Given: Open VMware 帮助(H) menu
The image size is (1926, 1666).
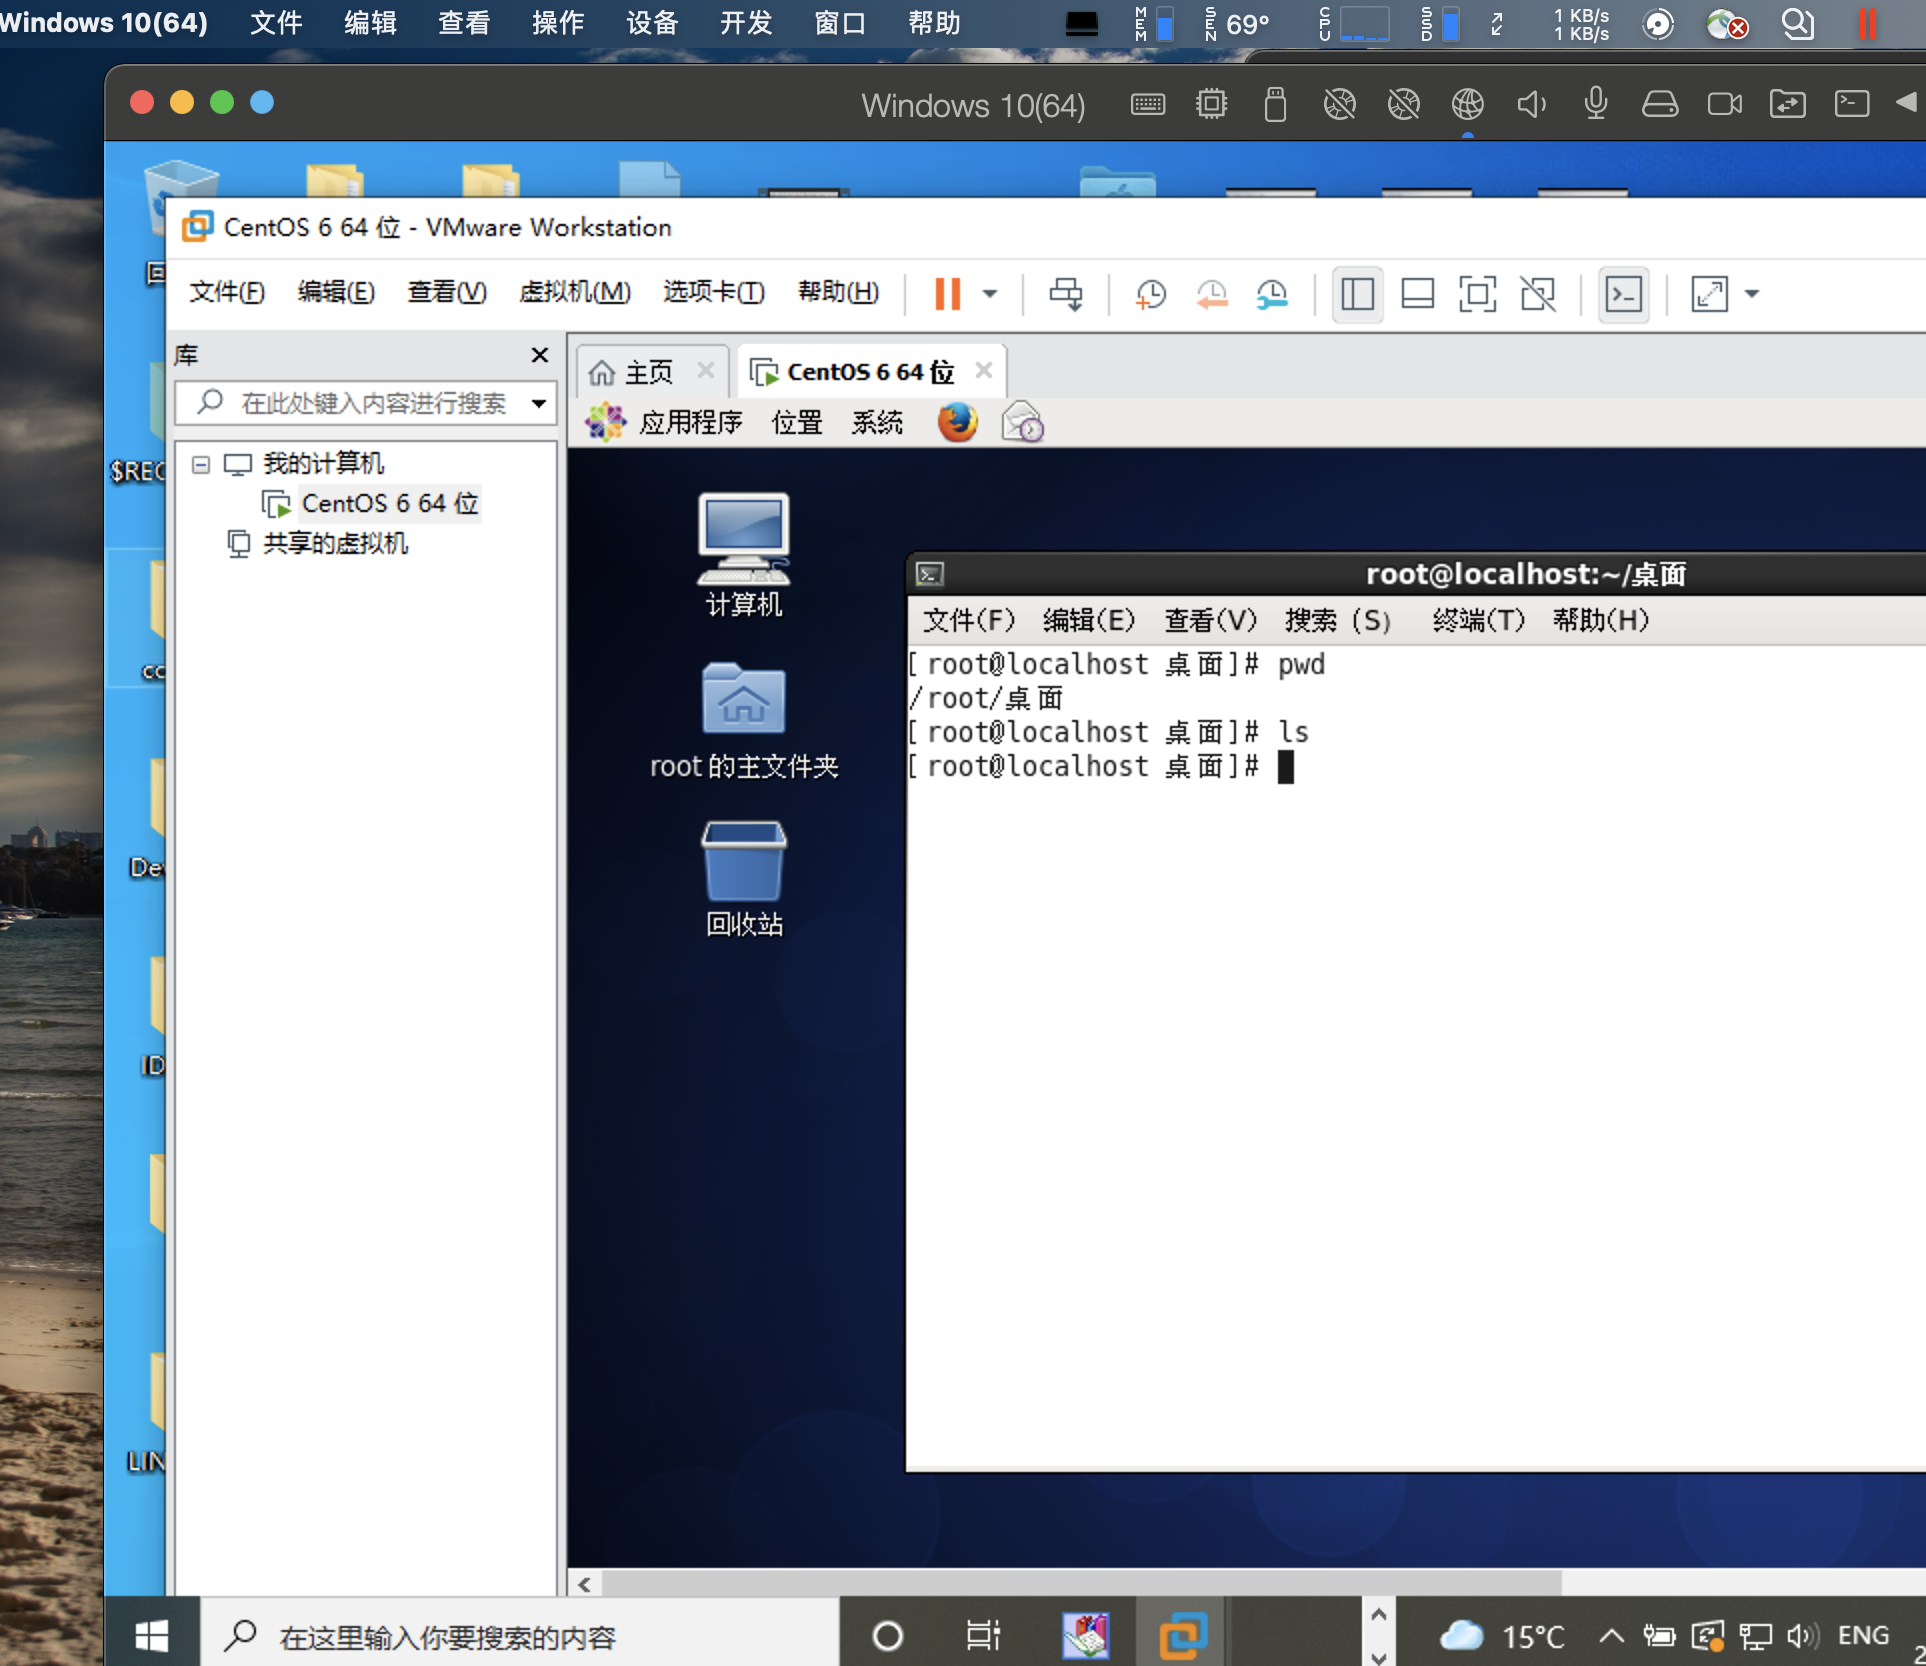Looking at the screenshot, I should pyautogui.click(x=838, y=292).
